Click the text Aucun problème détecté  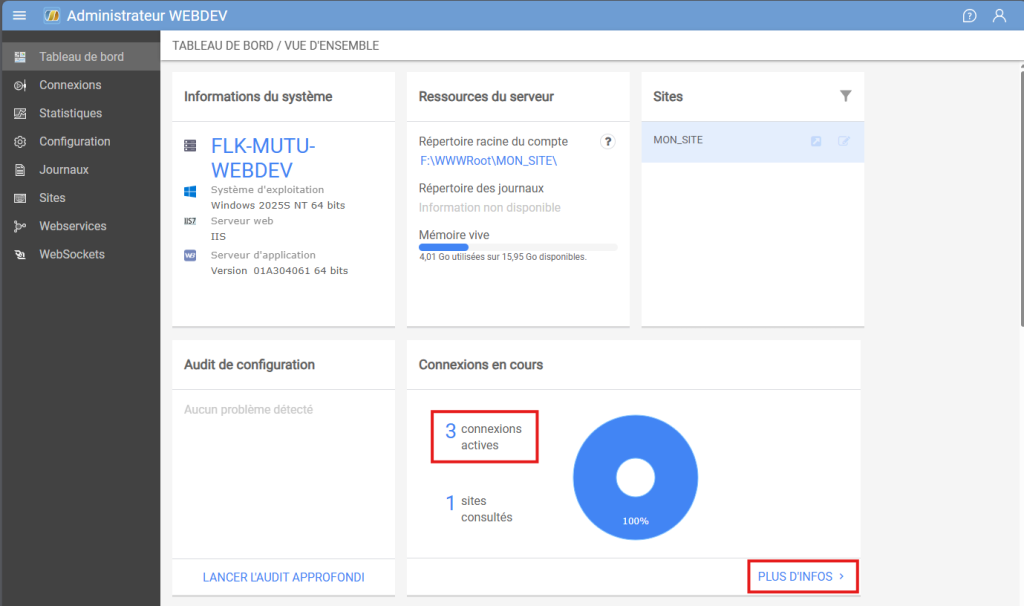coord(248,409)
